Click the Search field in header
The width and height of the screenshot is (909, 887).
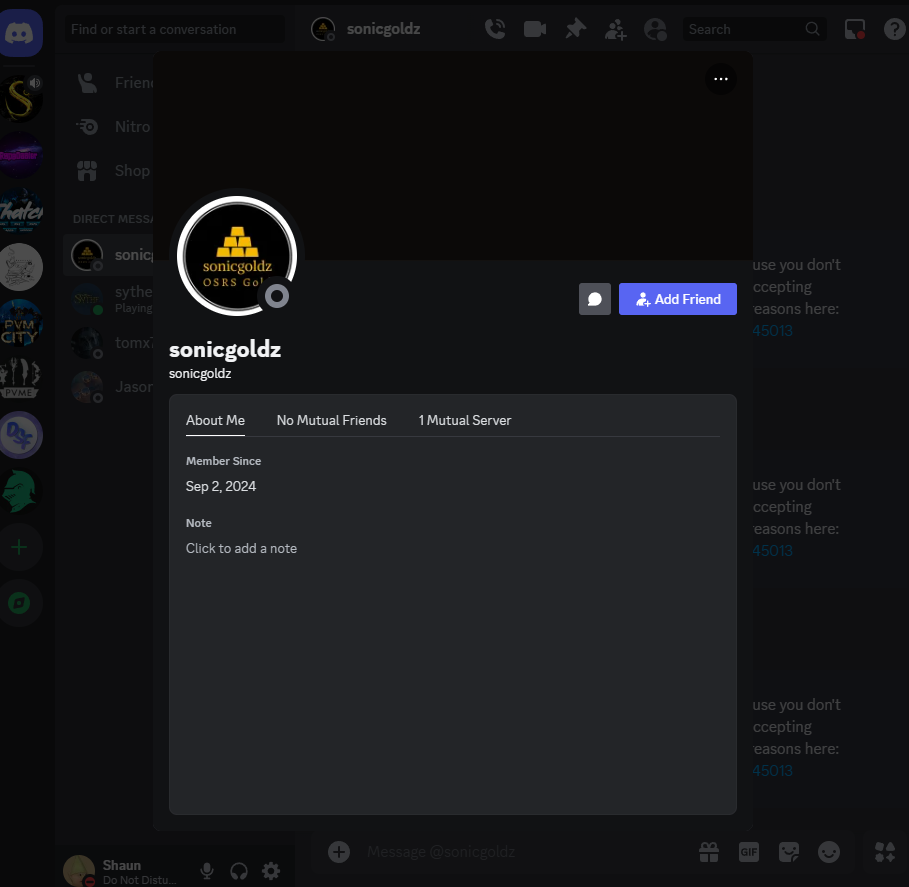(754, 29)
